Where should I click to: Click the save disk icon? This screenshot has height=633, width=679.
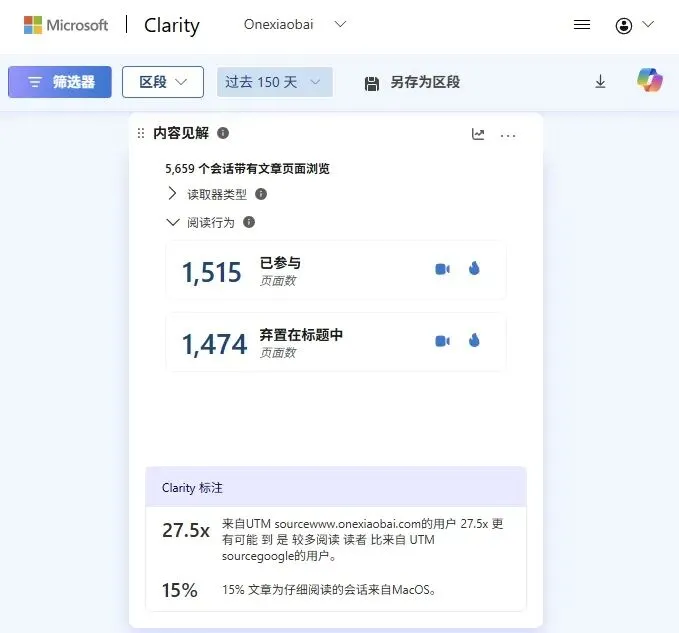[x=372, y=84]
